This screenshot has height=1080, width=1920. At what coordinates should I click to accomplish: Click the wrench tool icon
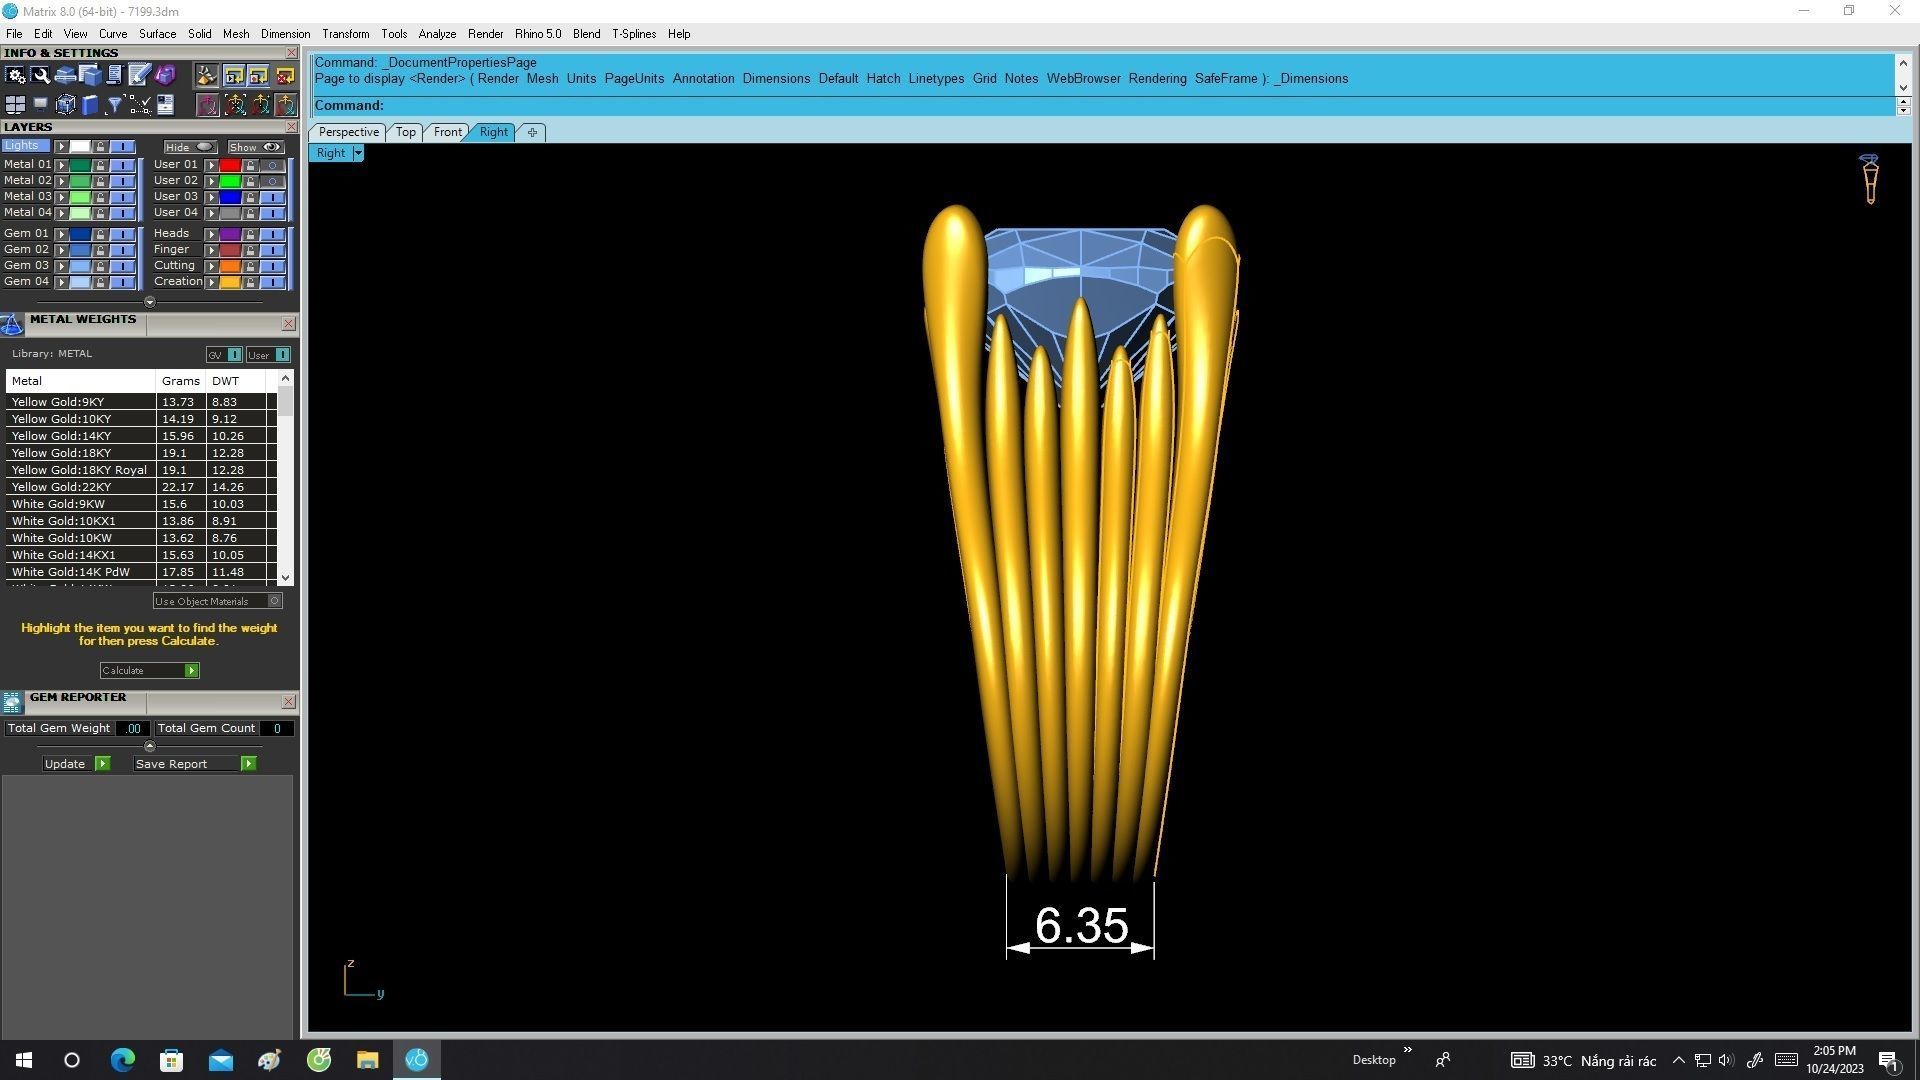40,75
